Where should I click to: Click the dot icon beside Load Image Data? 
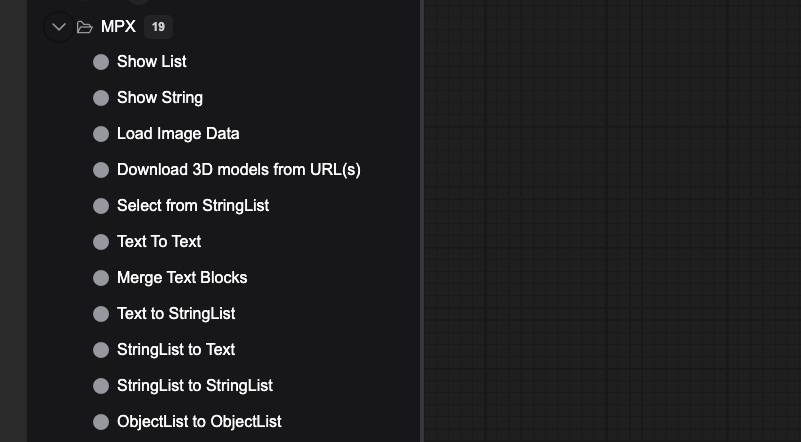(x=101, y=134)
